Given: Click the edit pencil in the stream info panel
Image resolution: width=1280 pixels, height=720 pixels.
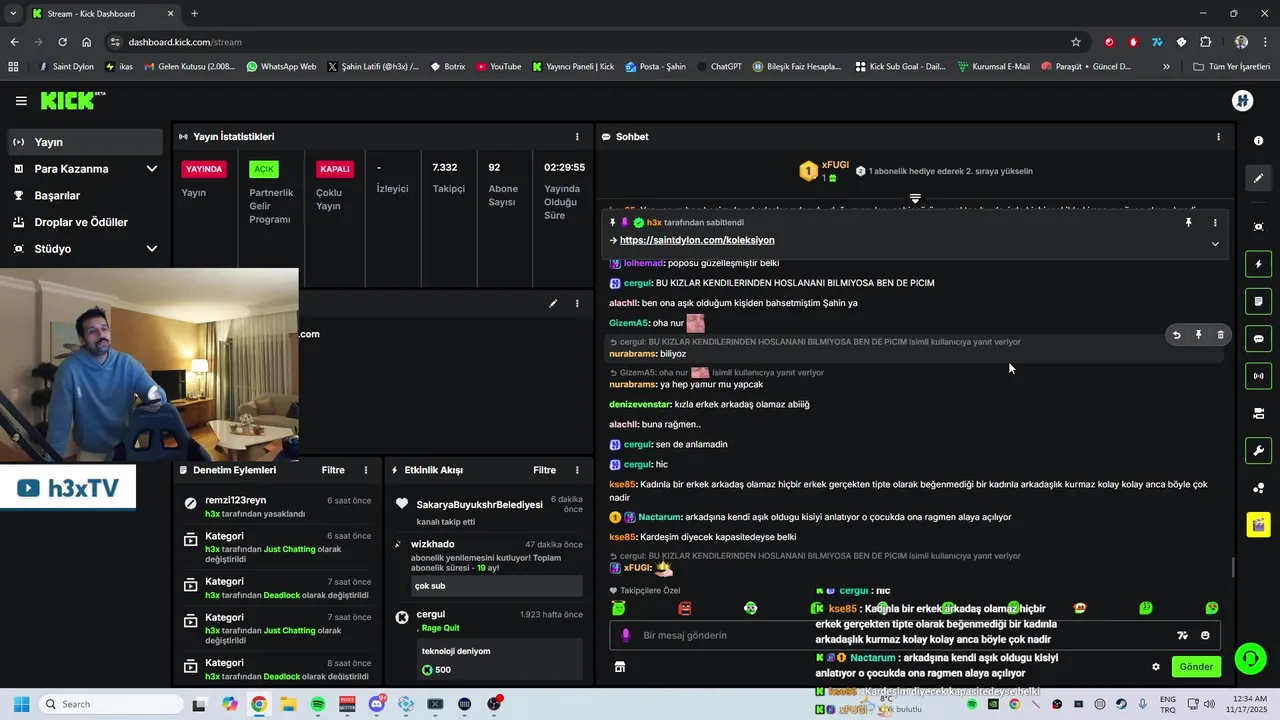Looking at the screenshot, I should (553, 303).
